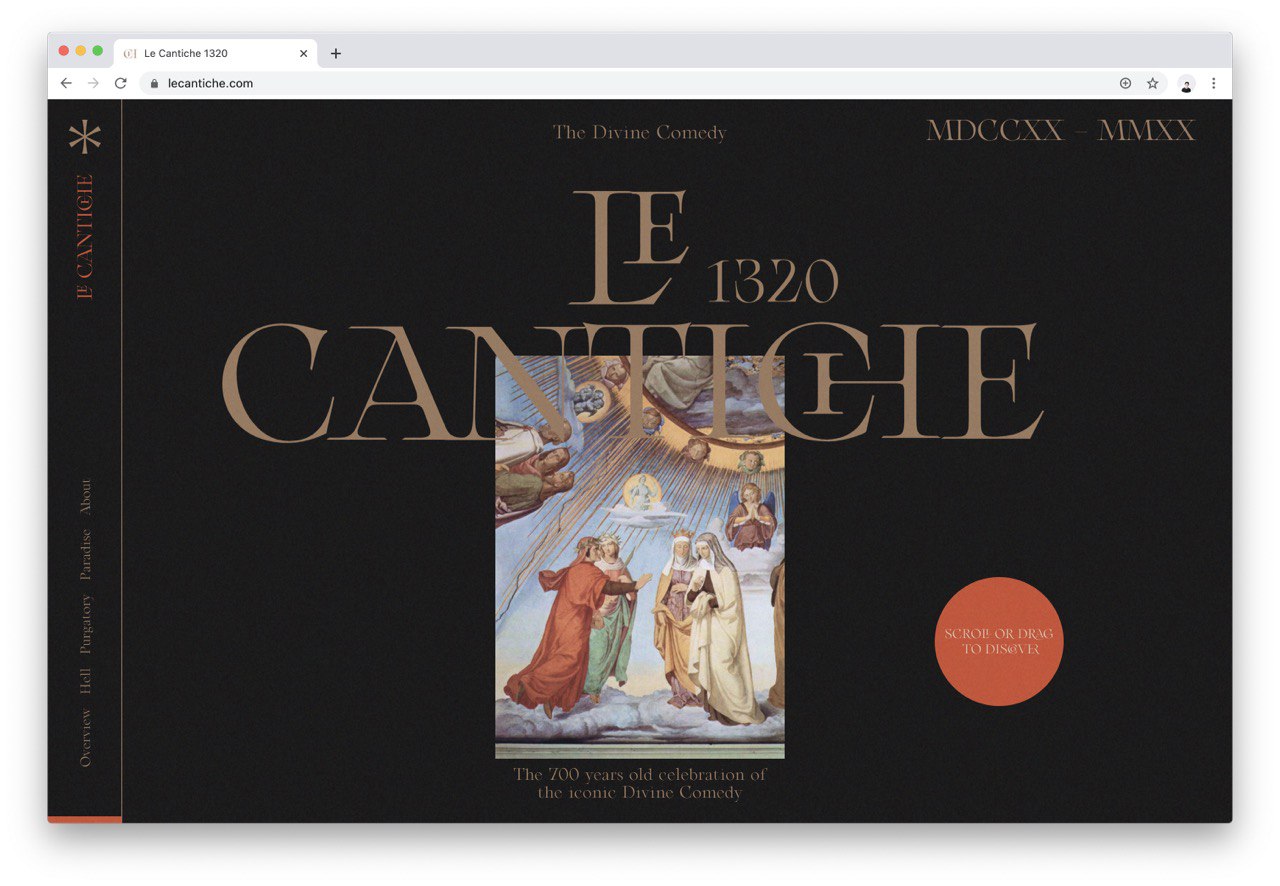Click the install plus-circle icon in address bar
Screen dimensions: 1280x886
(x=1125, y=83)
